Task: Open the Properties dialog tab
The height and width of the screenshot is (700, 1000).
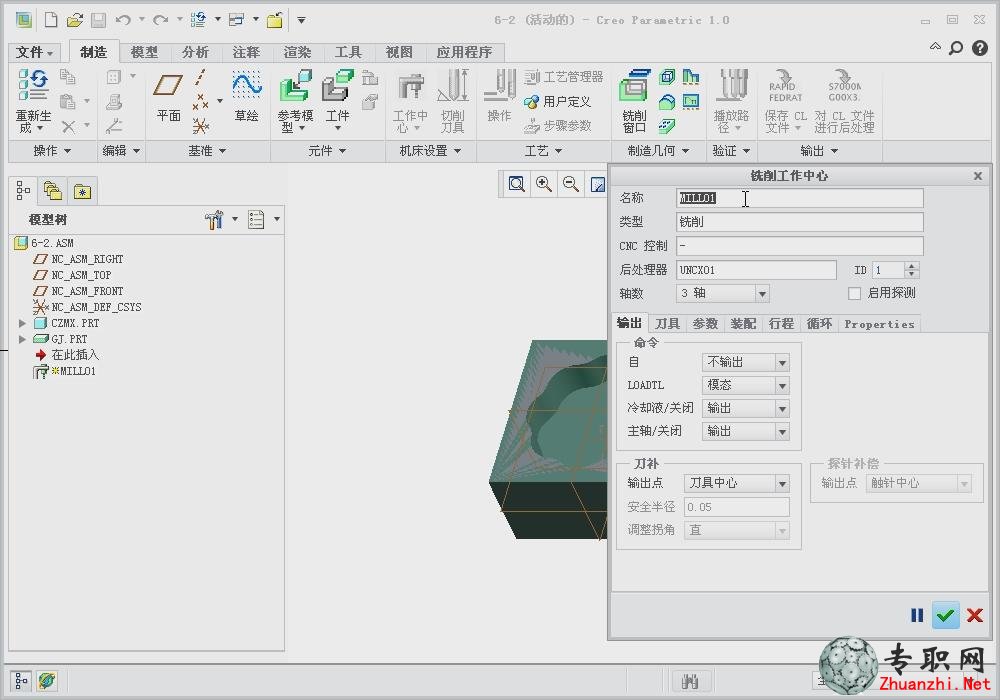Action: tap(879, 324)
